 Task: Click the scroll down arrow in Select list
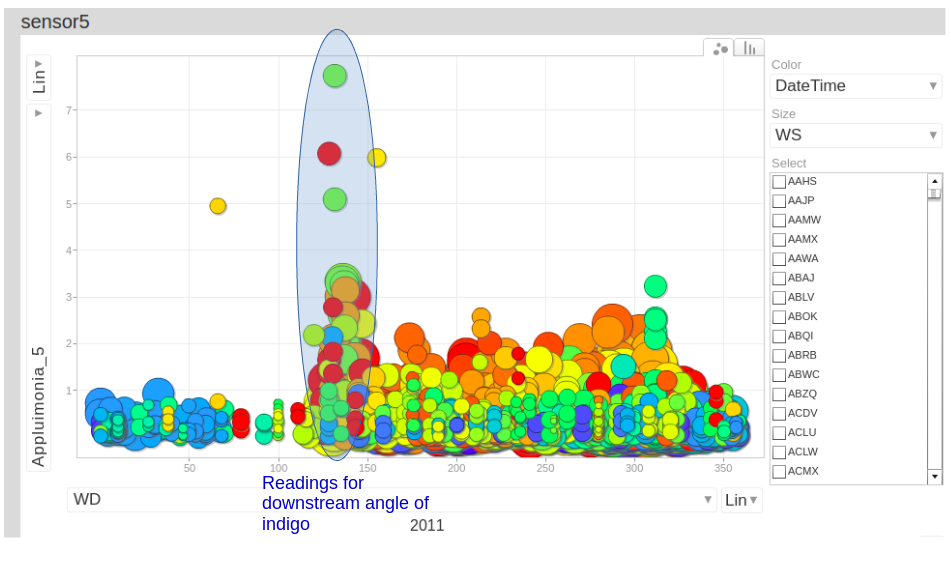pos(934,477)
